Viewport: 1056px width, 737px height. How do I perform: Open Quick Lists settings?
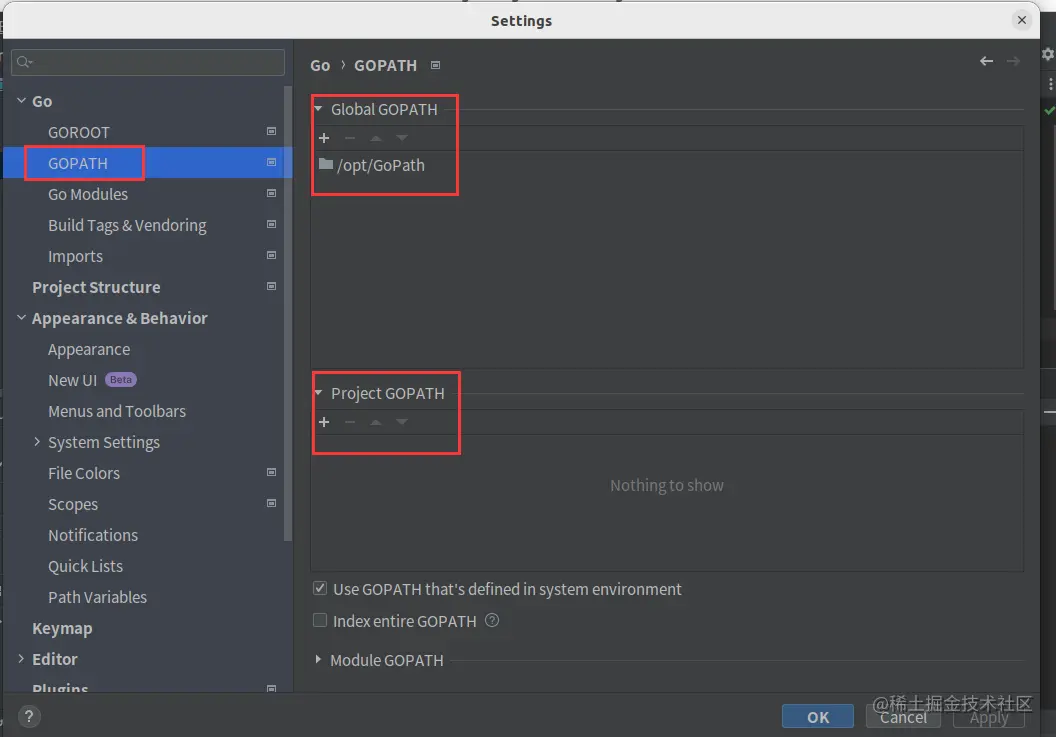tap(86, 566)
